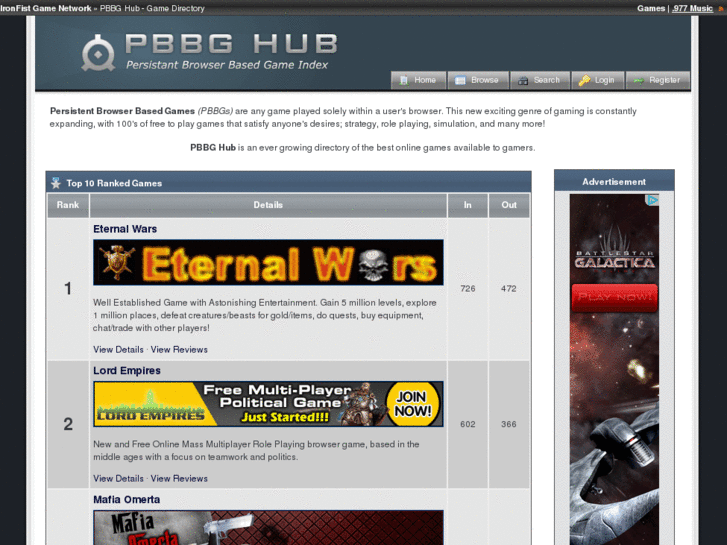Click the Search nav icon

[x=523, y=80]
